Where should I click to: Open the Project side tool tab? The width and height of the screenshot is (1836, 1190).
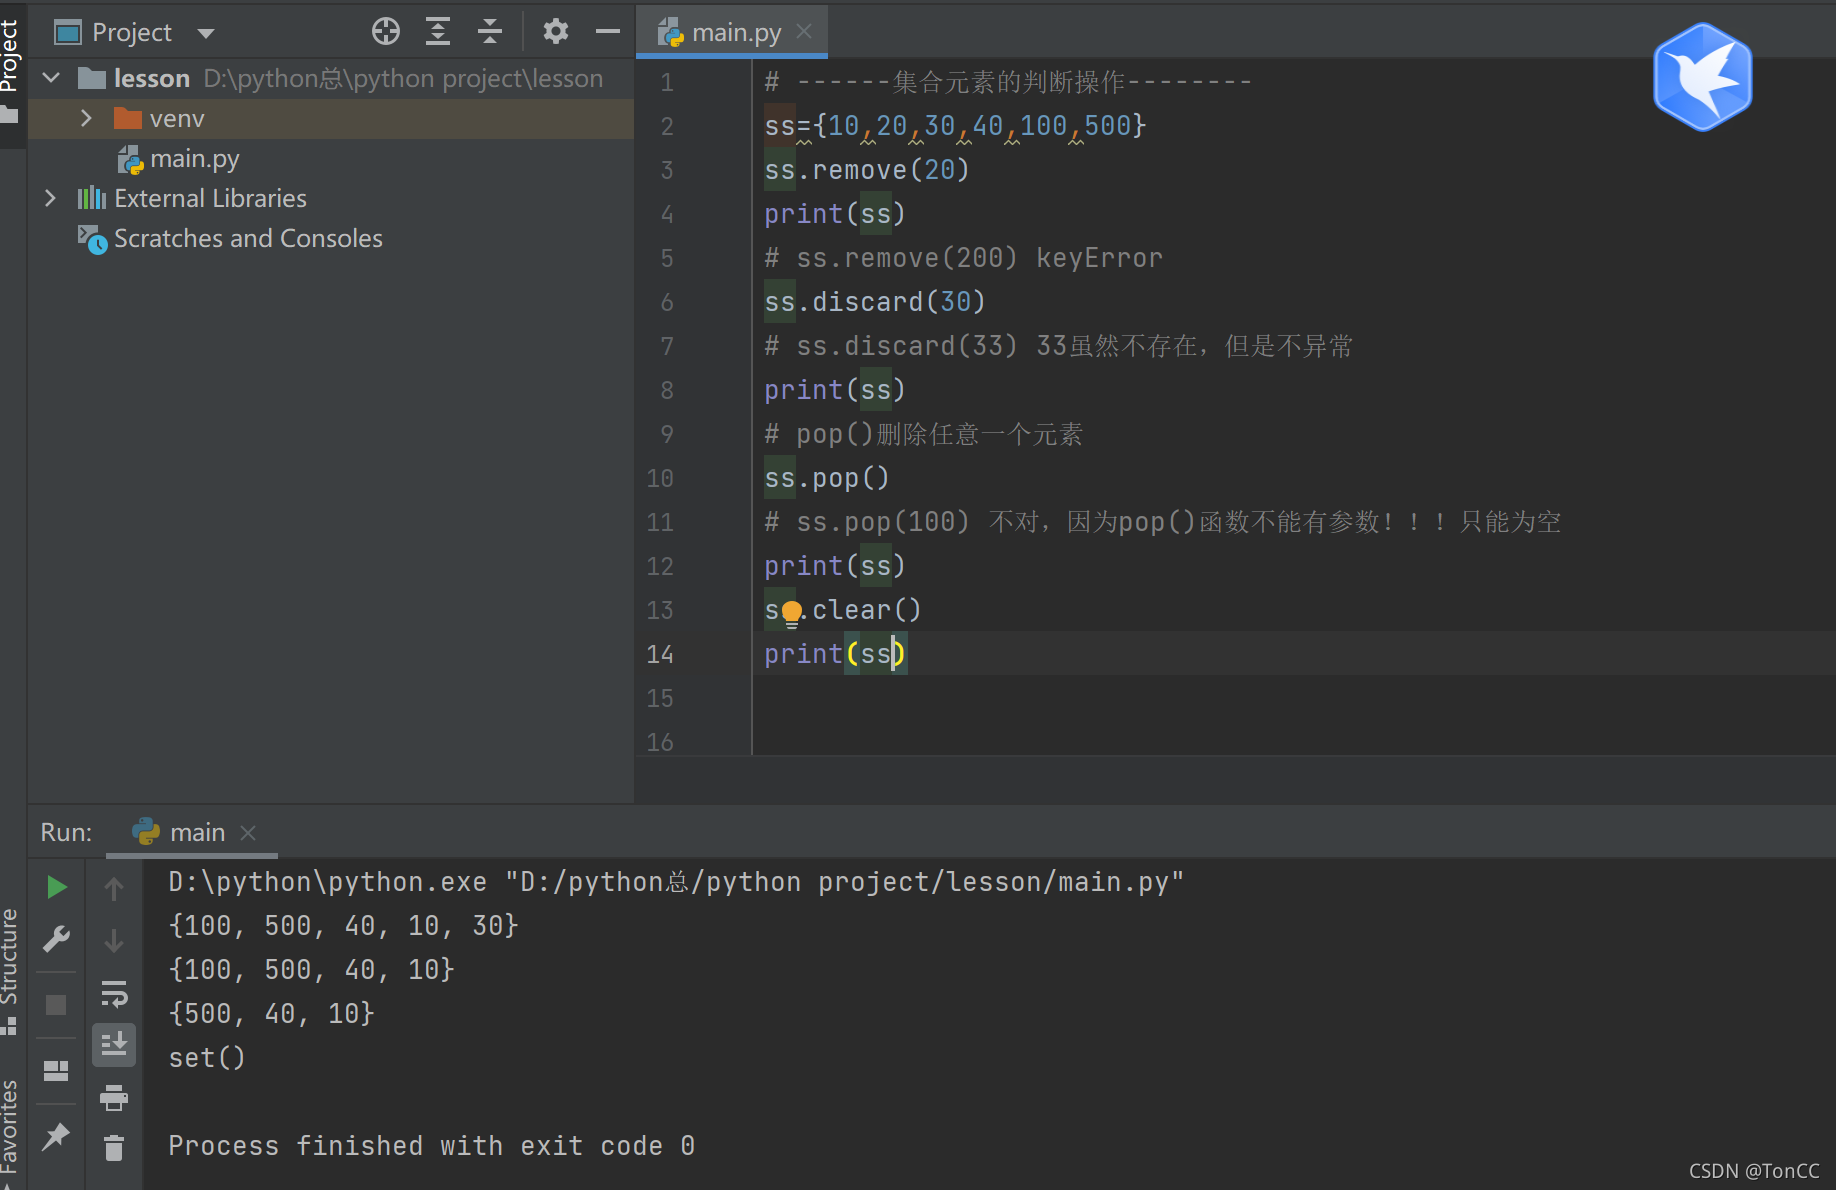(x=10, y=70)
